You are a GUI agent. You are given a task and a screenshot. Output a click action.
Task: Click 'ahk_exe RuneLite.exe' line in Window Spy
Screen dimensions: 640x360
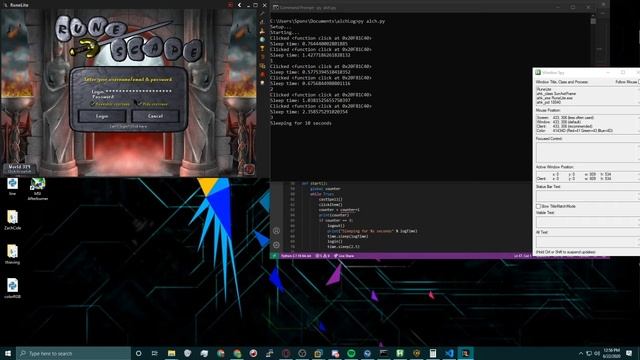pos(555,98)
